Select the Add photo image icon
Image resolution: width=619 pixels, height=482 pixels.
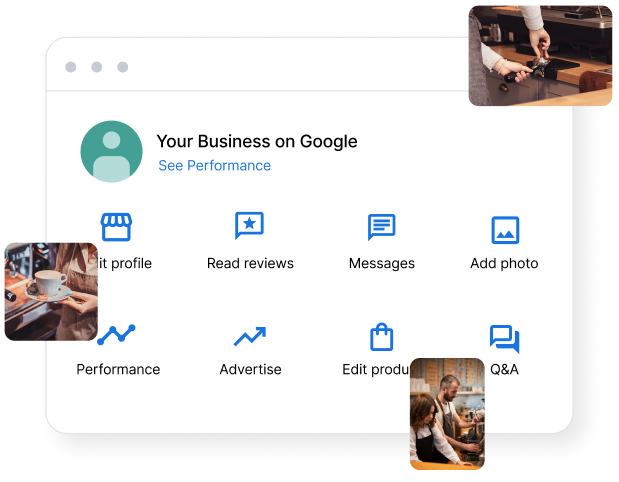(x=505, y=230)
